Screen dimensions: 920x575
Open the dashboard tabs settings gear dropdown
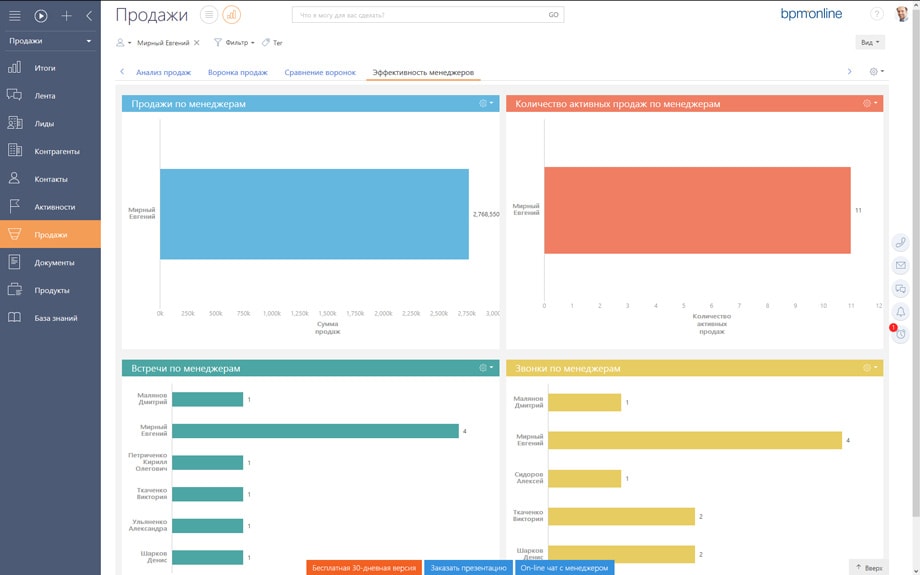pyautogui.click(x=877, y=72)
